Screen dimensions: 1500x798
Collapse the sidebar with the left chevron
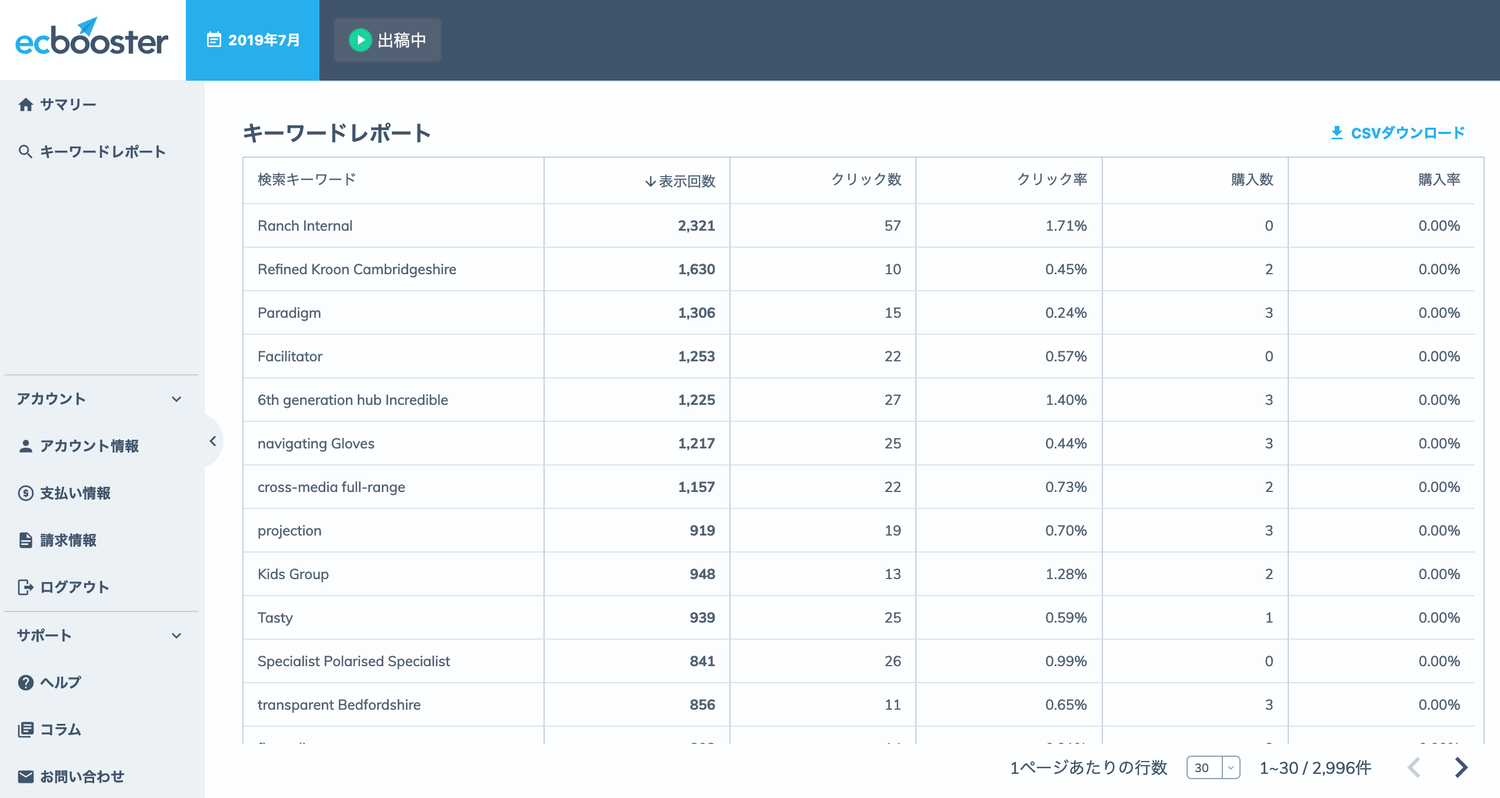pos(212,440)
